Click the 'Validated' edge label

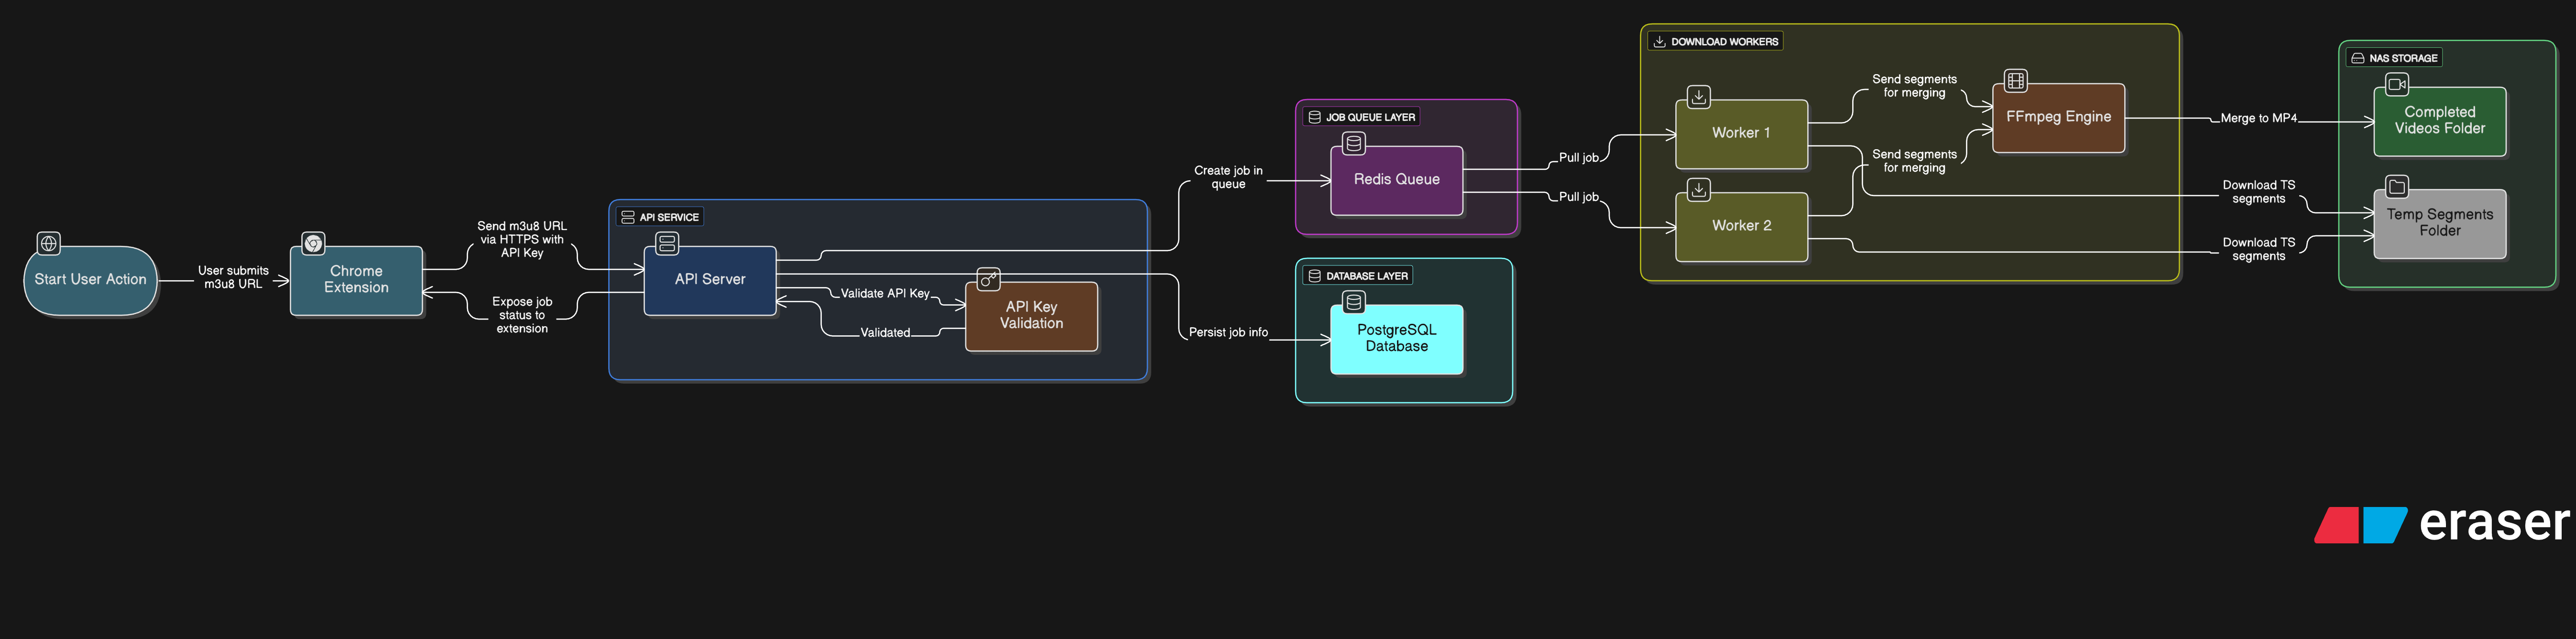pyautogui.click(x=885, y=333)
